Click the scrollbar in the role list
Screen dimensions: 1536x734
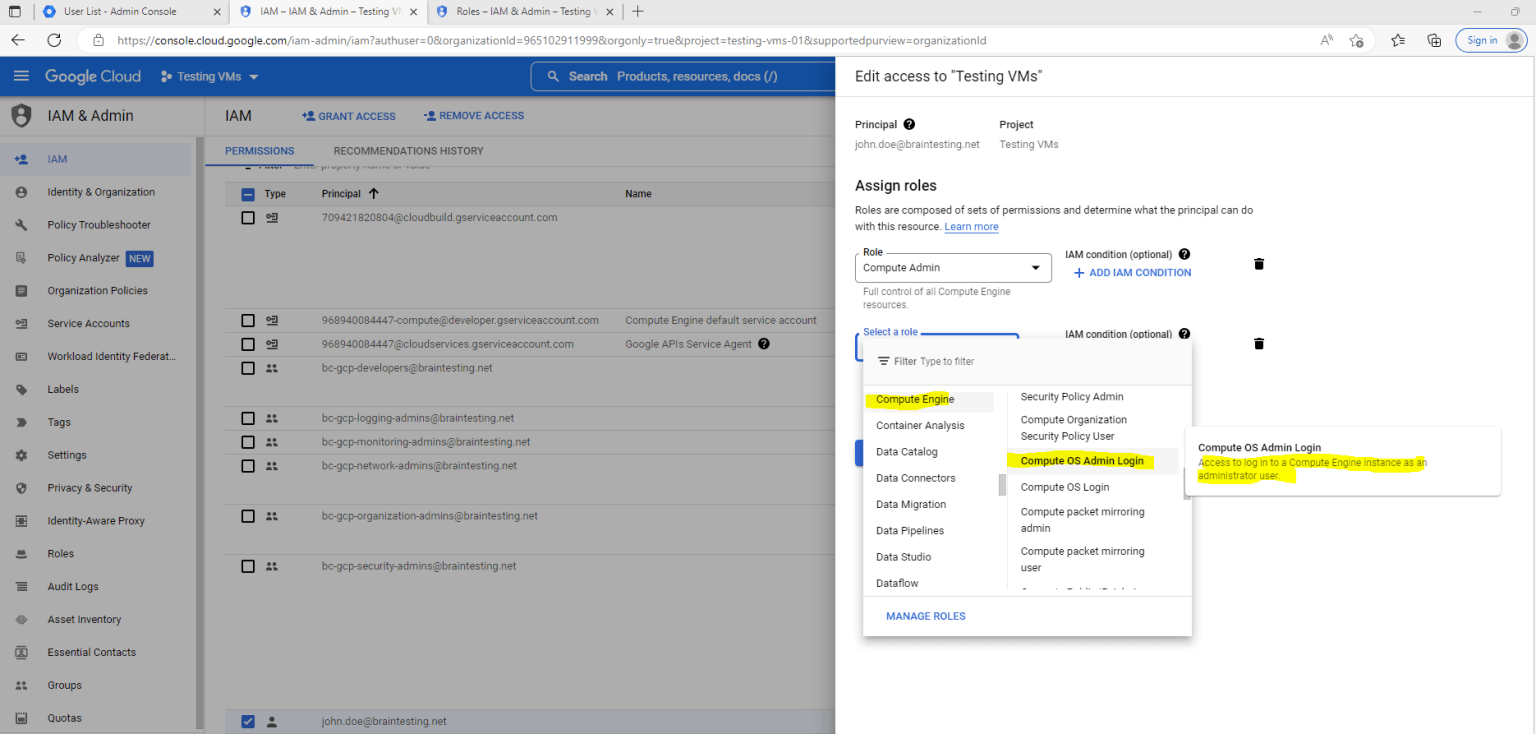[1002, 485]
